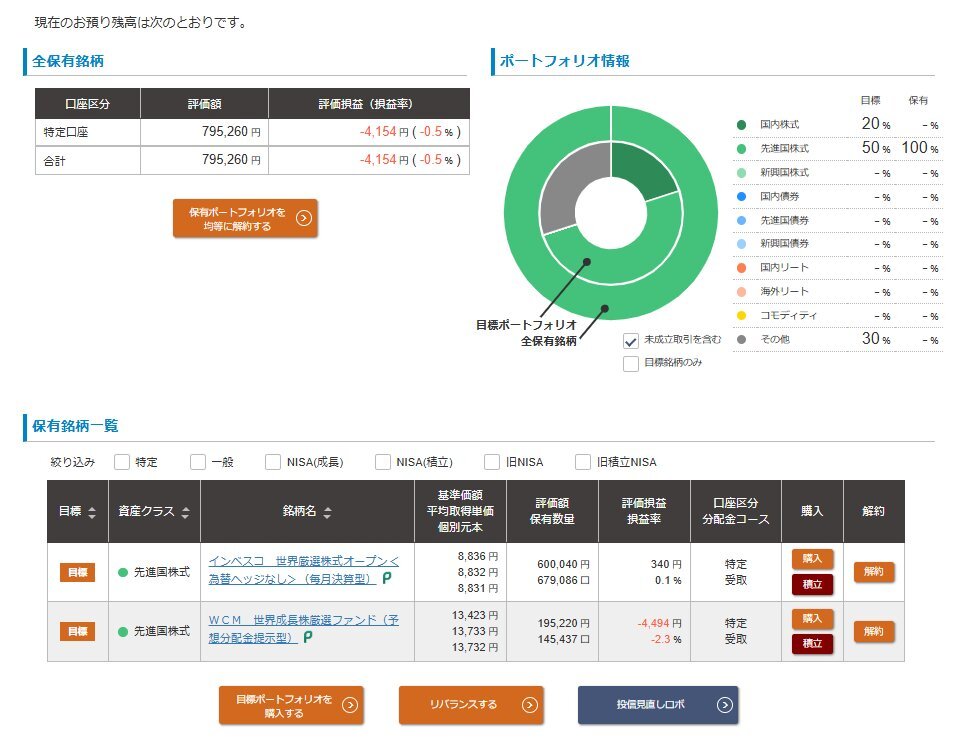
Task: Open the WCM 世界成長株厳選ファンド link
Action: point(303,628)
